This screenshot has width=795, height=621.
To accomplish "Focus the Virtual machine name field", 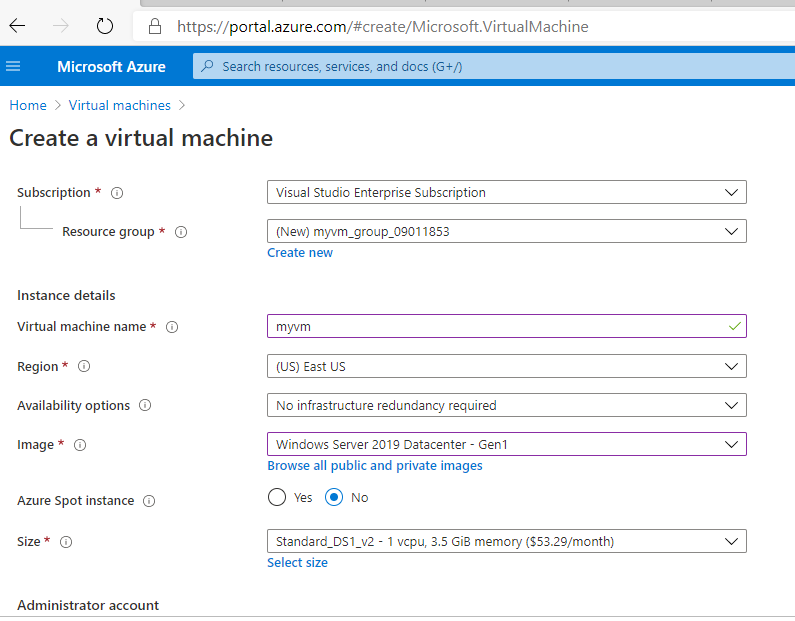I will click(507, 326).
